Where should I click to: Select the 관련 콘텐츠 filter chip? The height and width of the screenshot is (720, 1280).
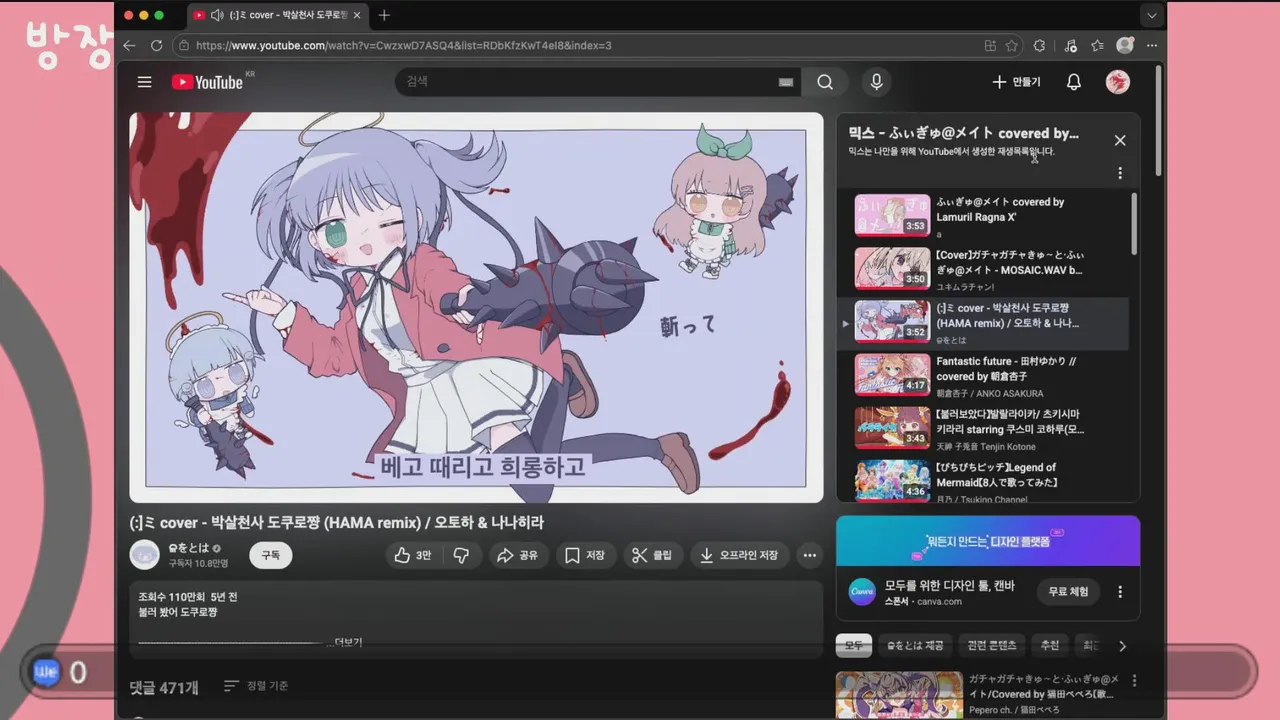992,645
